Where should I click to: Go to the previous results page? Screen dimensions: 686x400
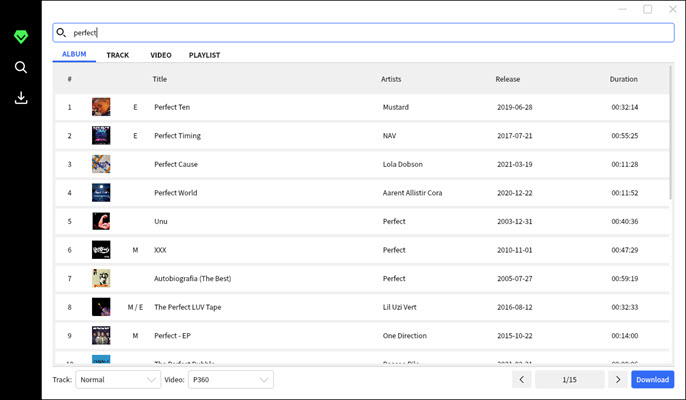click(522, 379)
